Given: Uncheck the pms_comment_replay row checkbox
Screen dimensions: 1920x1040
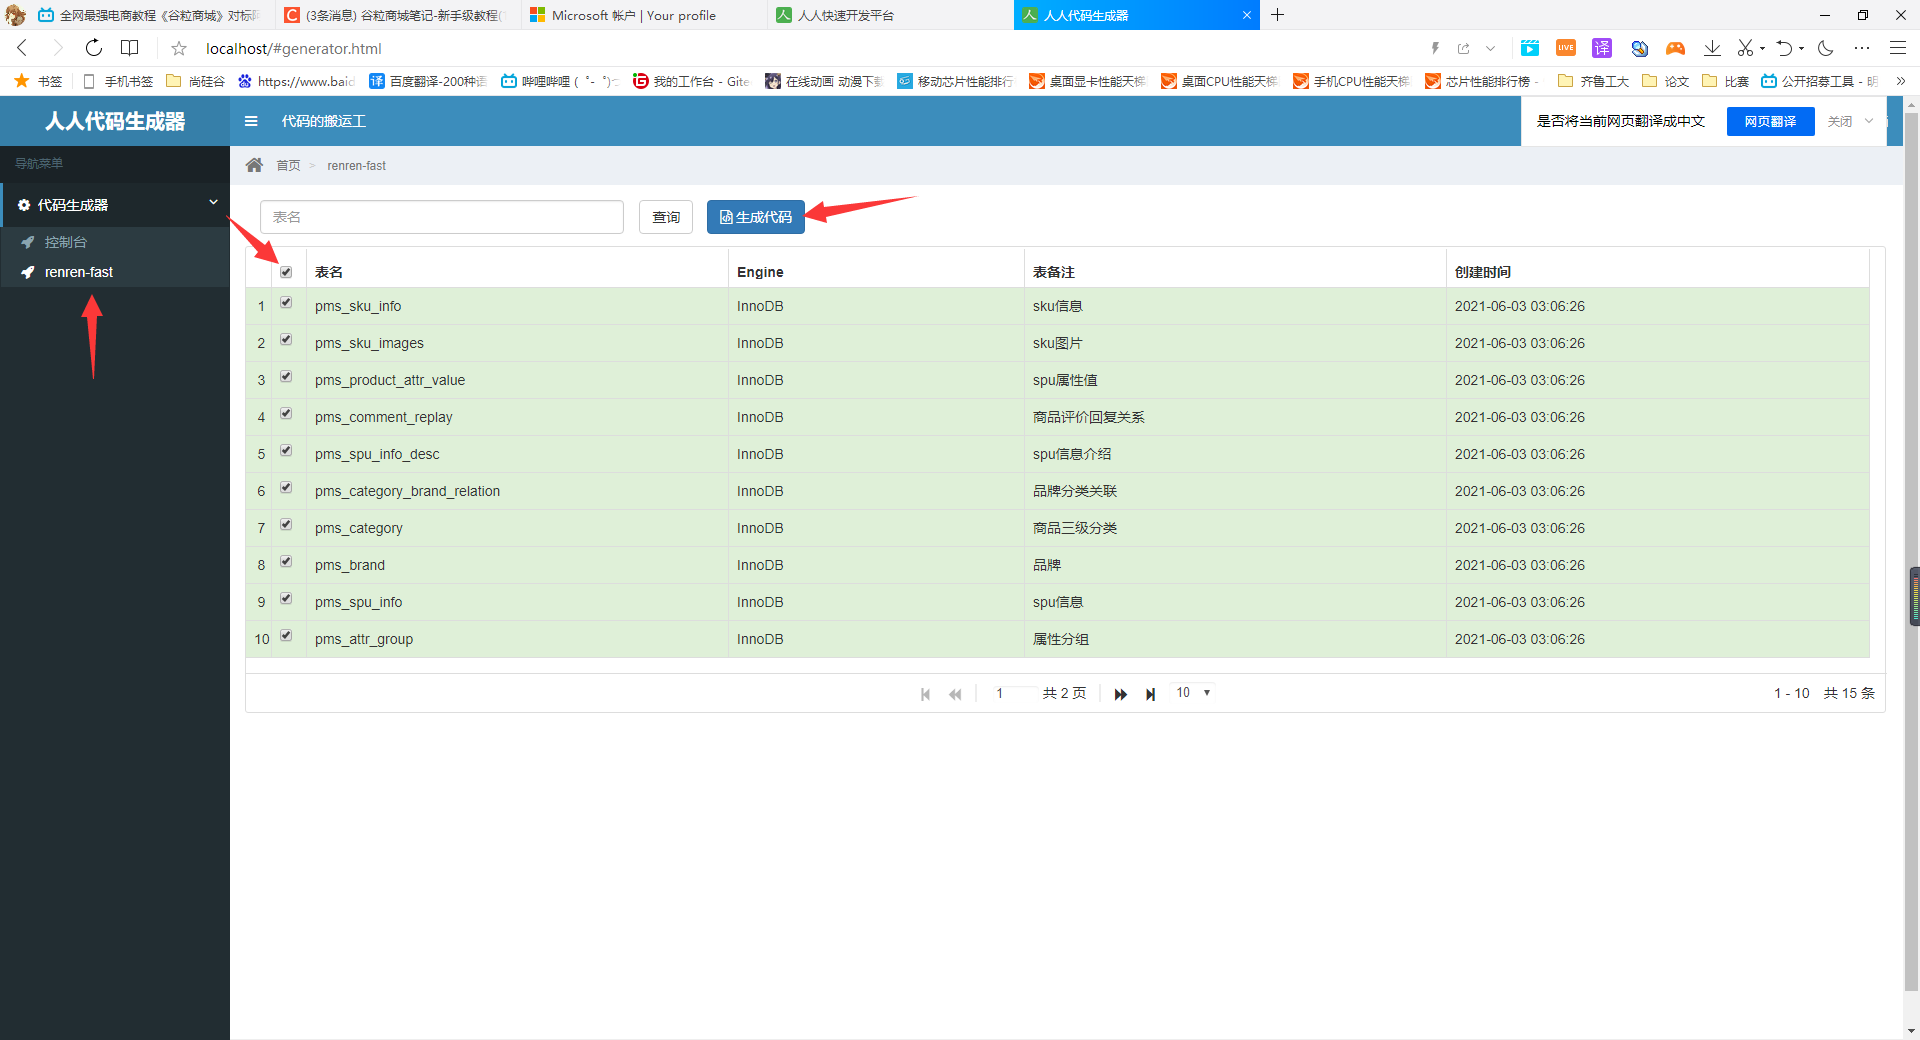Looking at the screenshot, I should (286, 414).
